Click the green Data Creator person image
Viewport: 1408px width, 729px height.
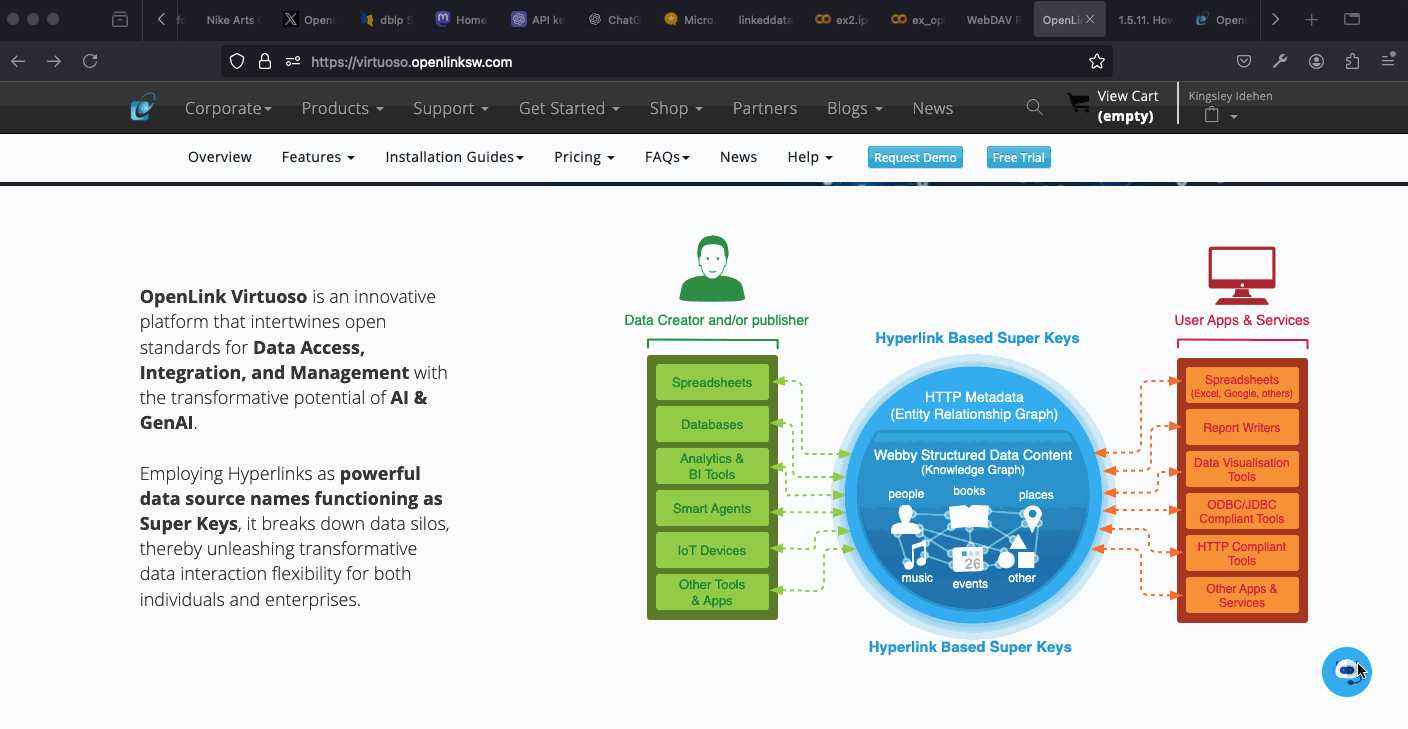712,269
